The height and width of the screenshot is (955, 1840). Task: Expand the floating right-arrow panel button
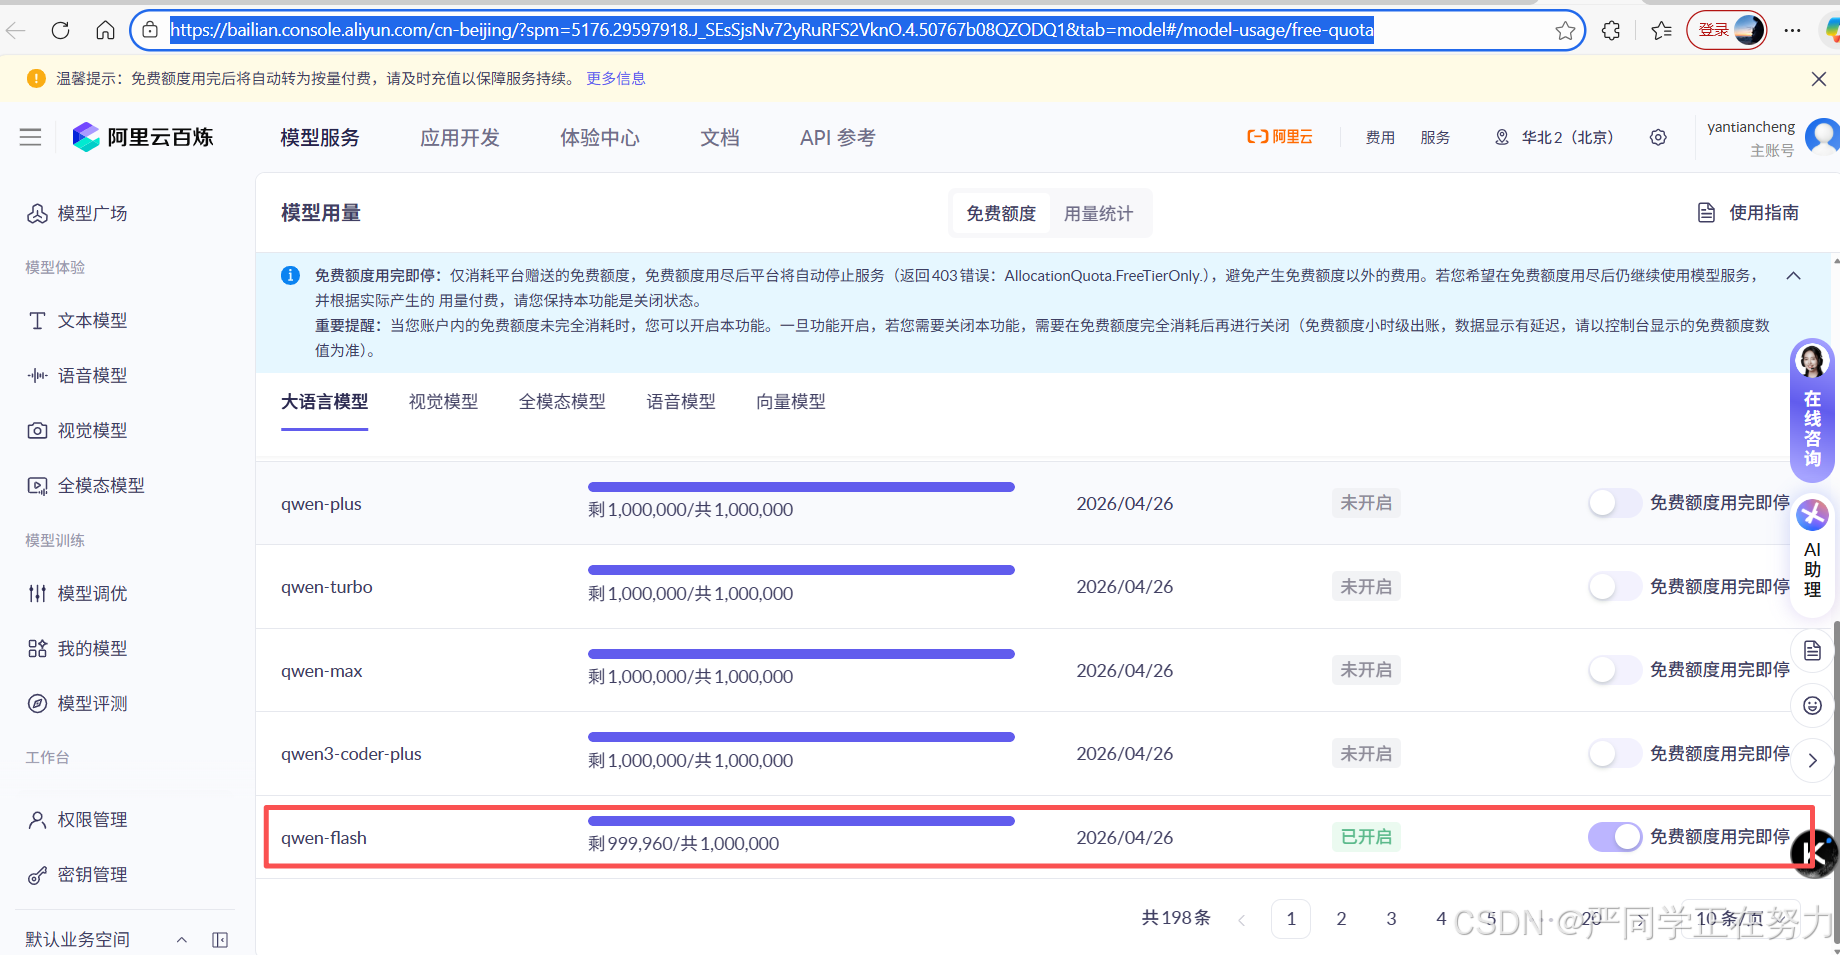coord(1812,761)
